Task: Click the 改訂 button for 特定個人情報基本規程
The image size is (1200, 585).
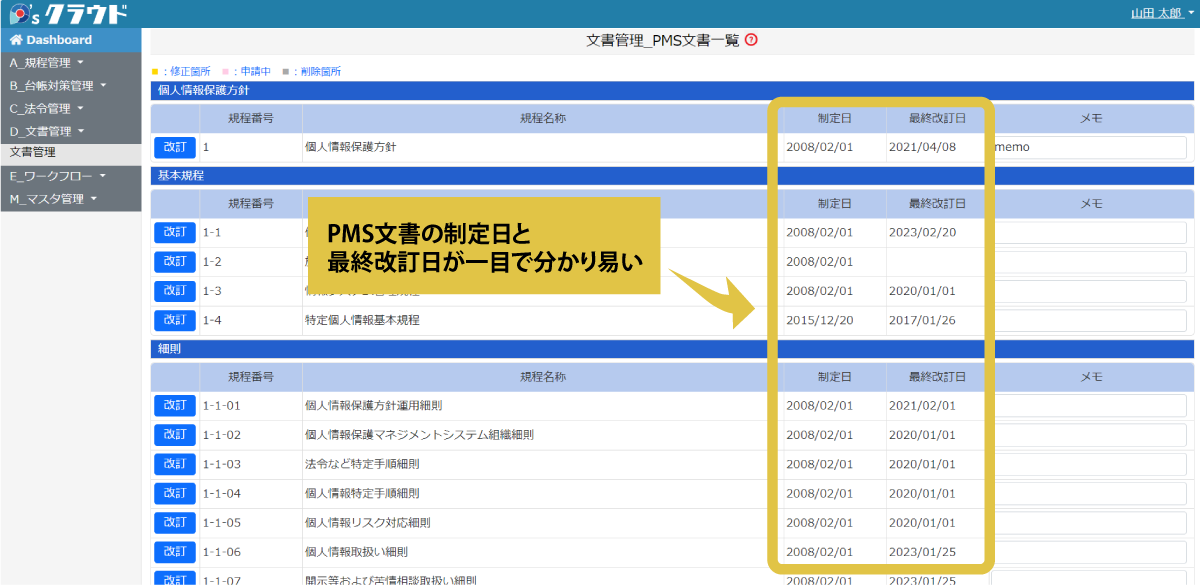Action: (174, 320)
